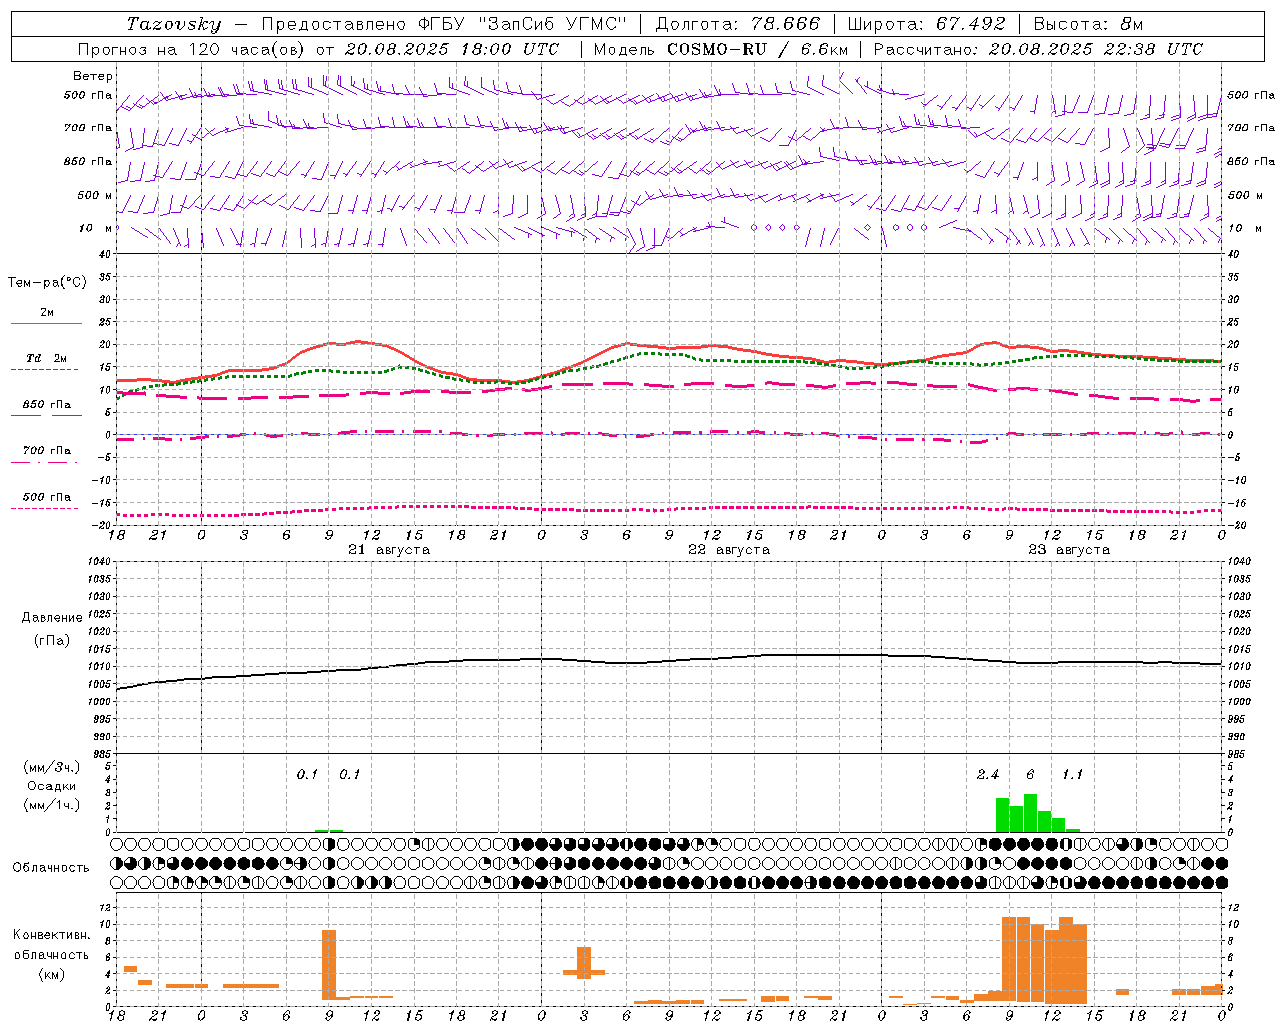Click the 23 августа date label
Screen dimensions: 1280x1024
coord(1069,550)
